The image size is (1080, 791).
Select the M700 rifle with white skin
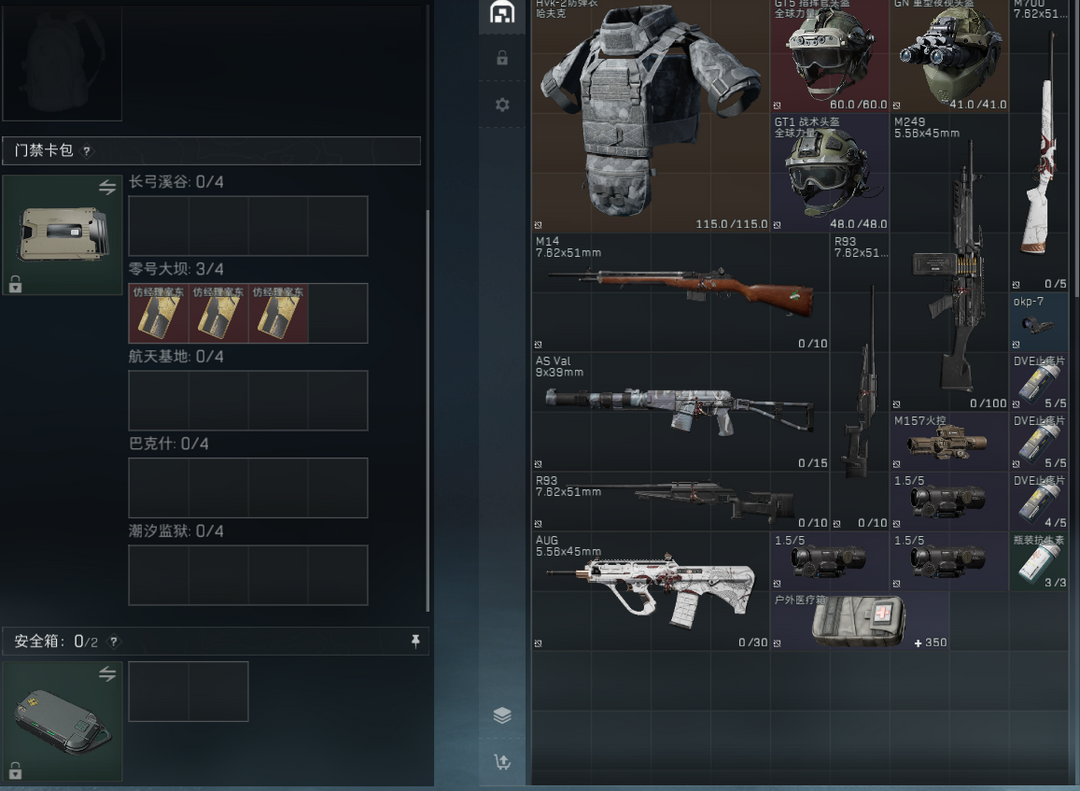point(1039,145)
